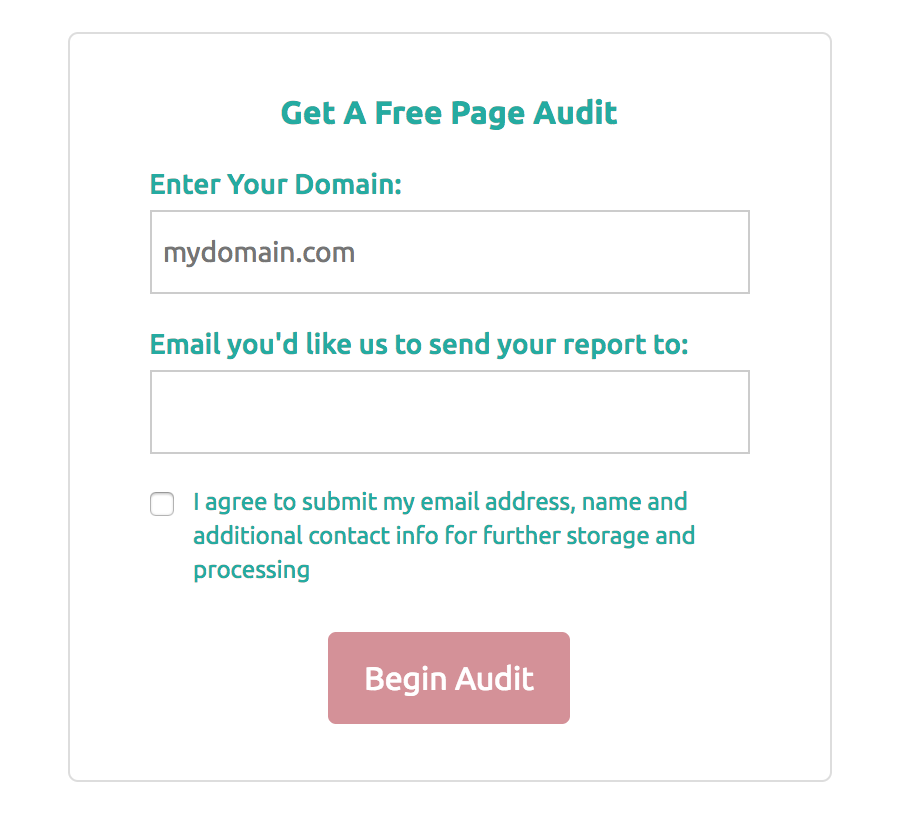The width and height of the screenshot is (900, 832).
Task: Activate the email input below its label
Action: point(448,411)
